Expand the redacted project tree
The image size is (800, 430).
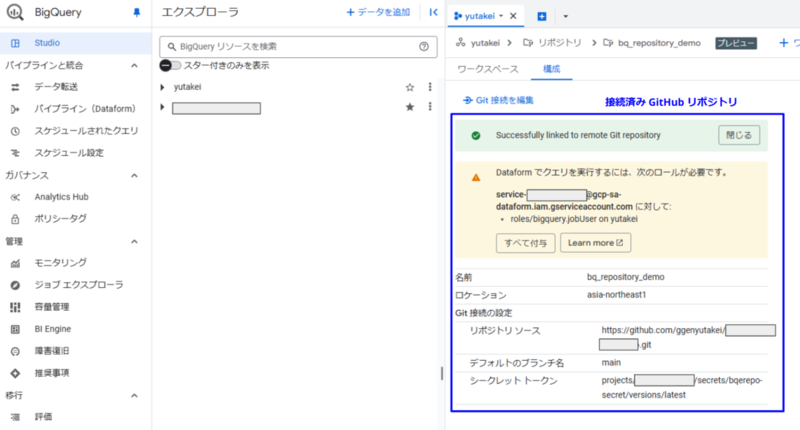click(x=162, y=107)
